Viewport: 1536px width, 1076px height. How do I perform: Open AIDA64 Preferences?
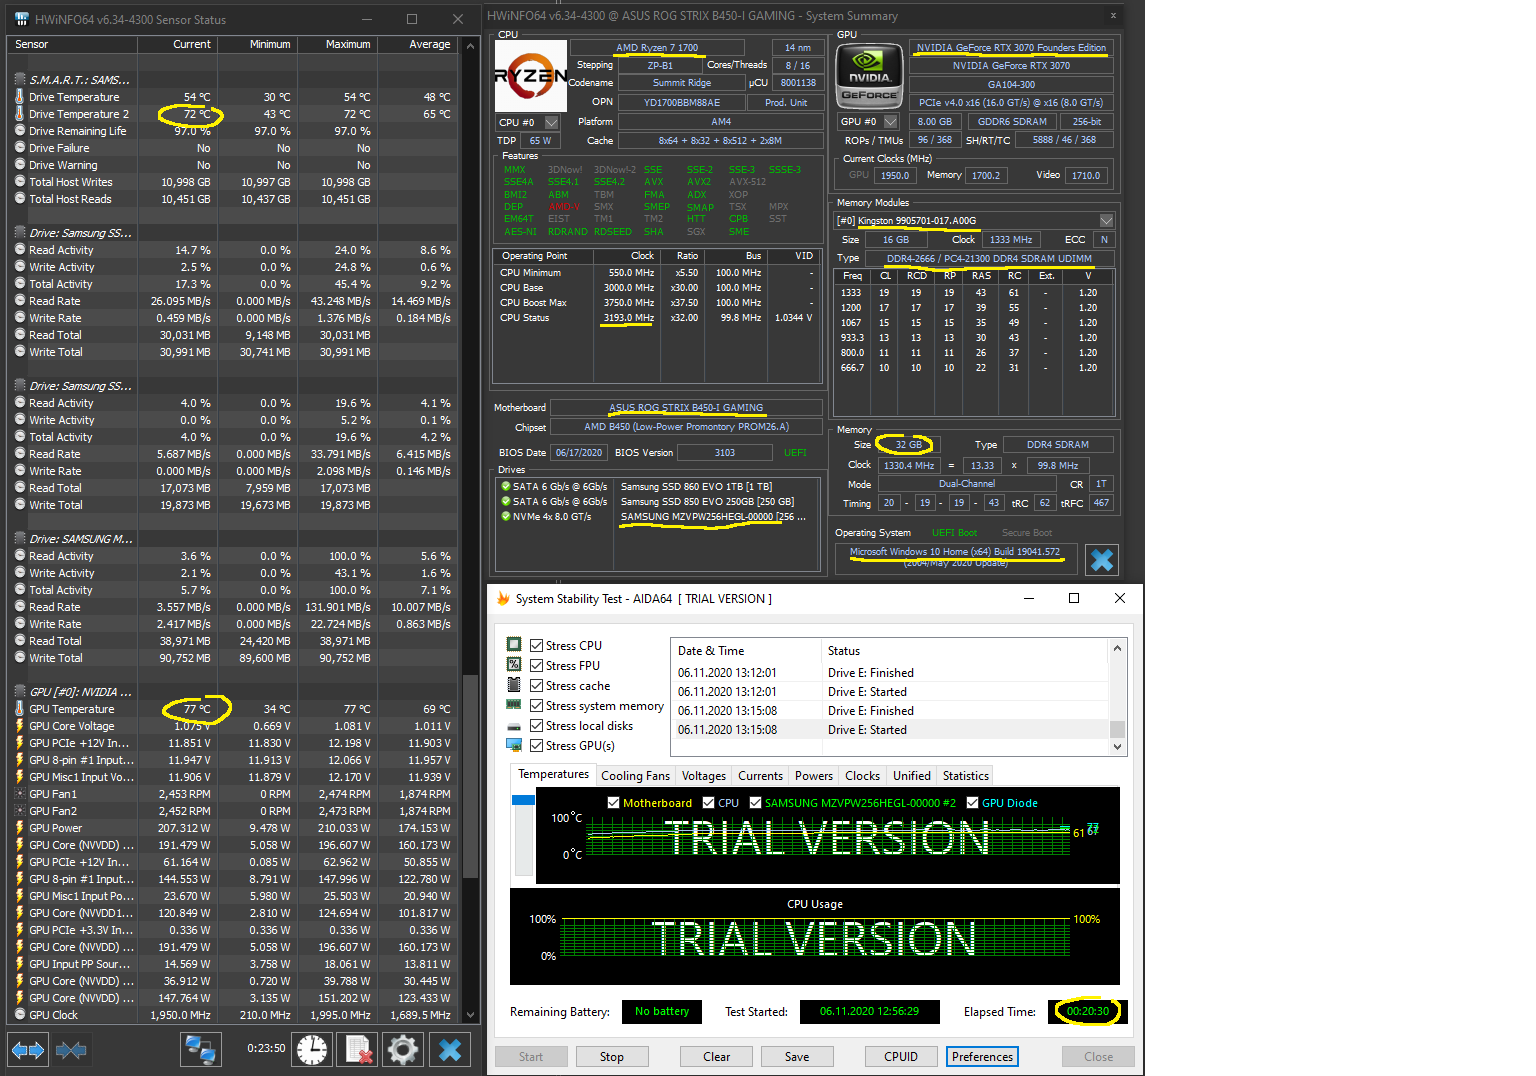click(x=982, y=1057)
